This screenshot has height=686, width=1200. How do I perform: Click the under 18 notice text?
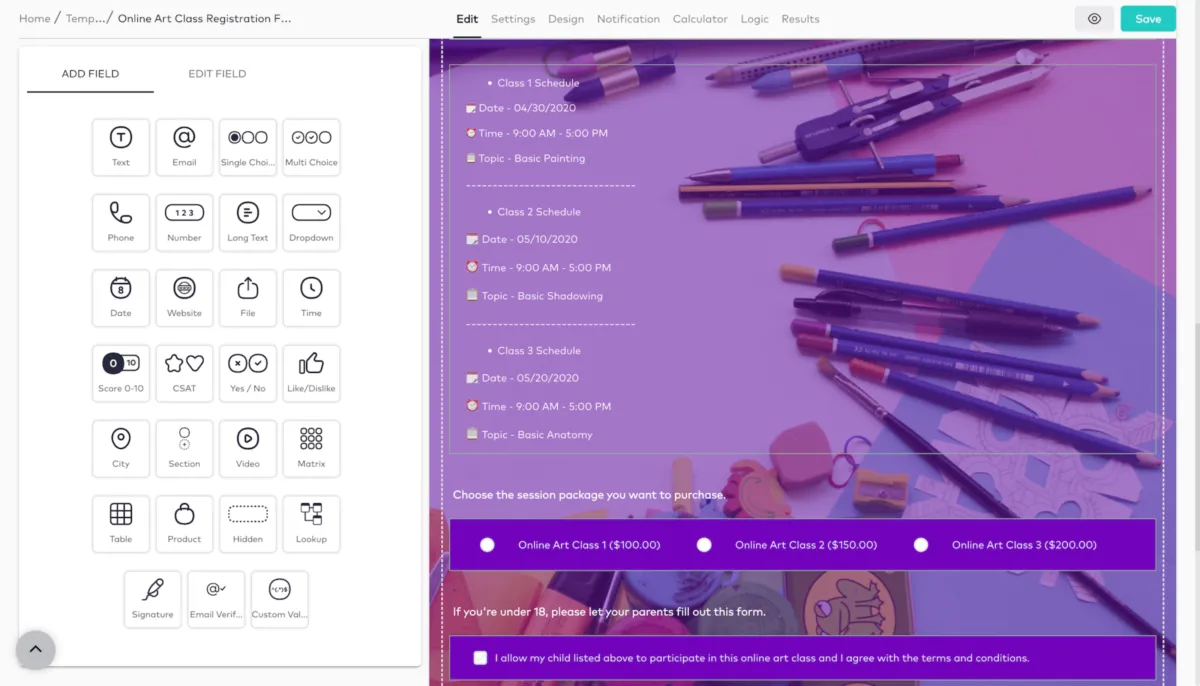[x=609, y=612]
